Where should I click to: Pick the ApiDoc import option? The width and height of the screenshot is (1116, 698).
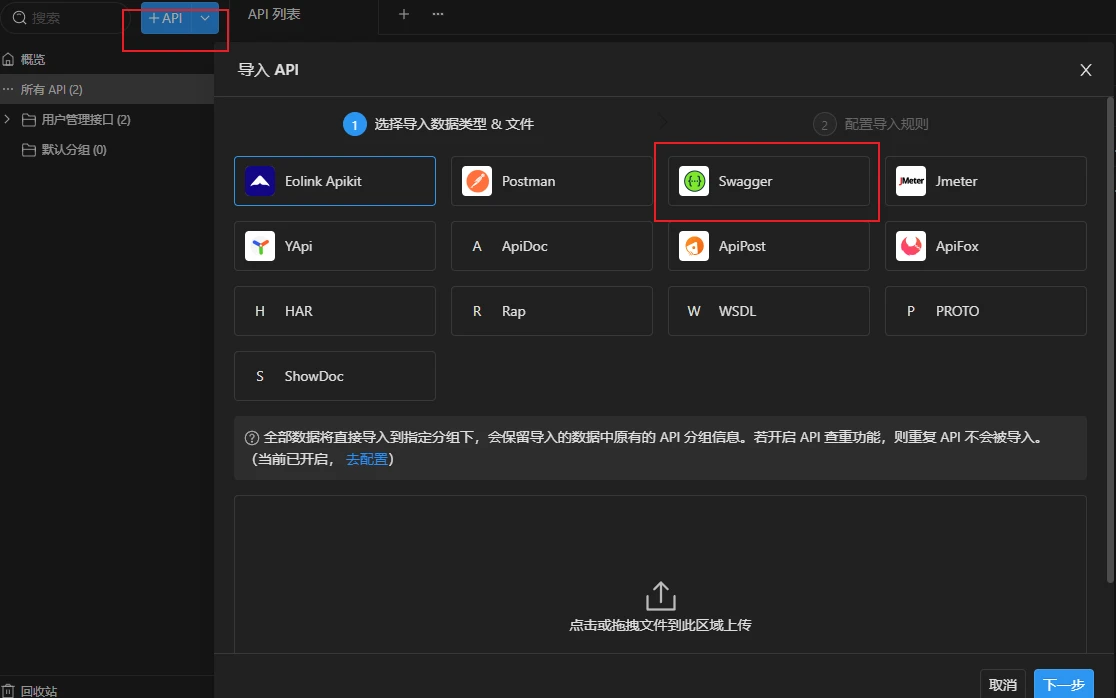point(552,246)
